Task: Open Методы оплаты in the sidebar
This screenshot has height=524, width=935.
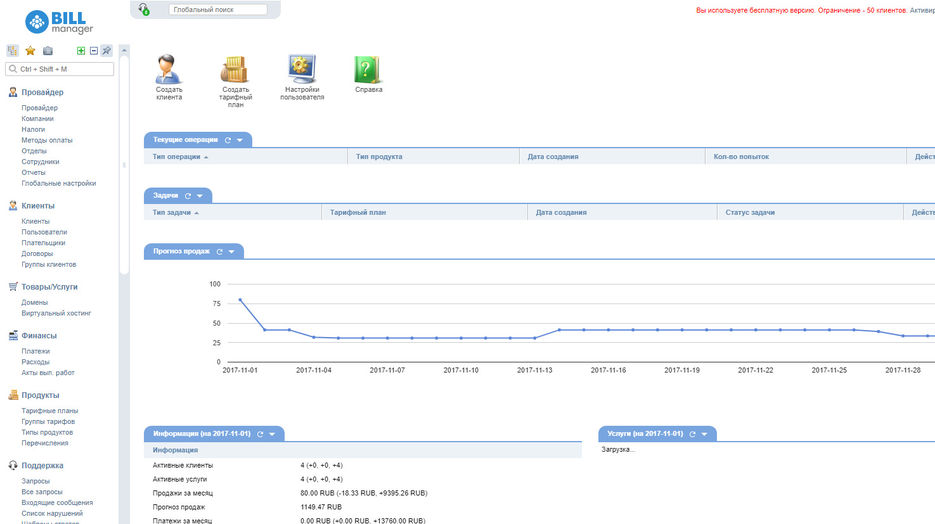Action: coord(47,140)
